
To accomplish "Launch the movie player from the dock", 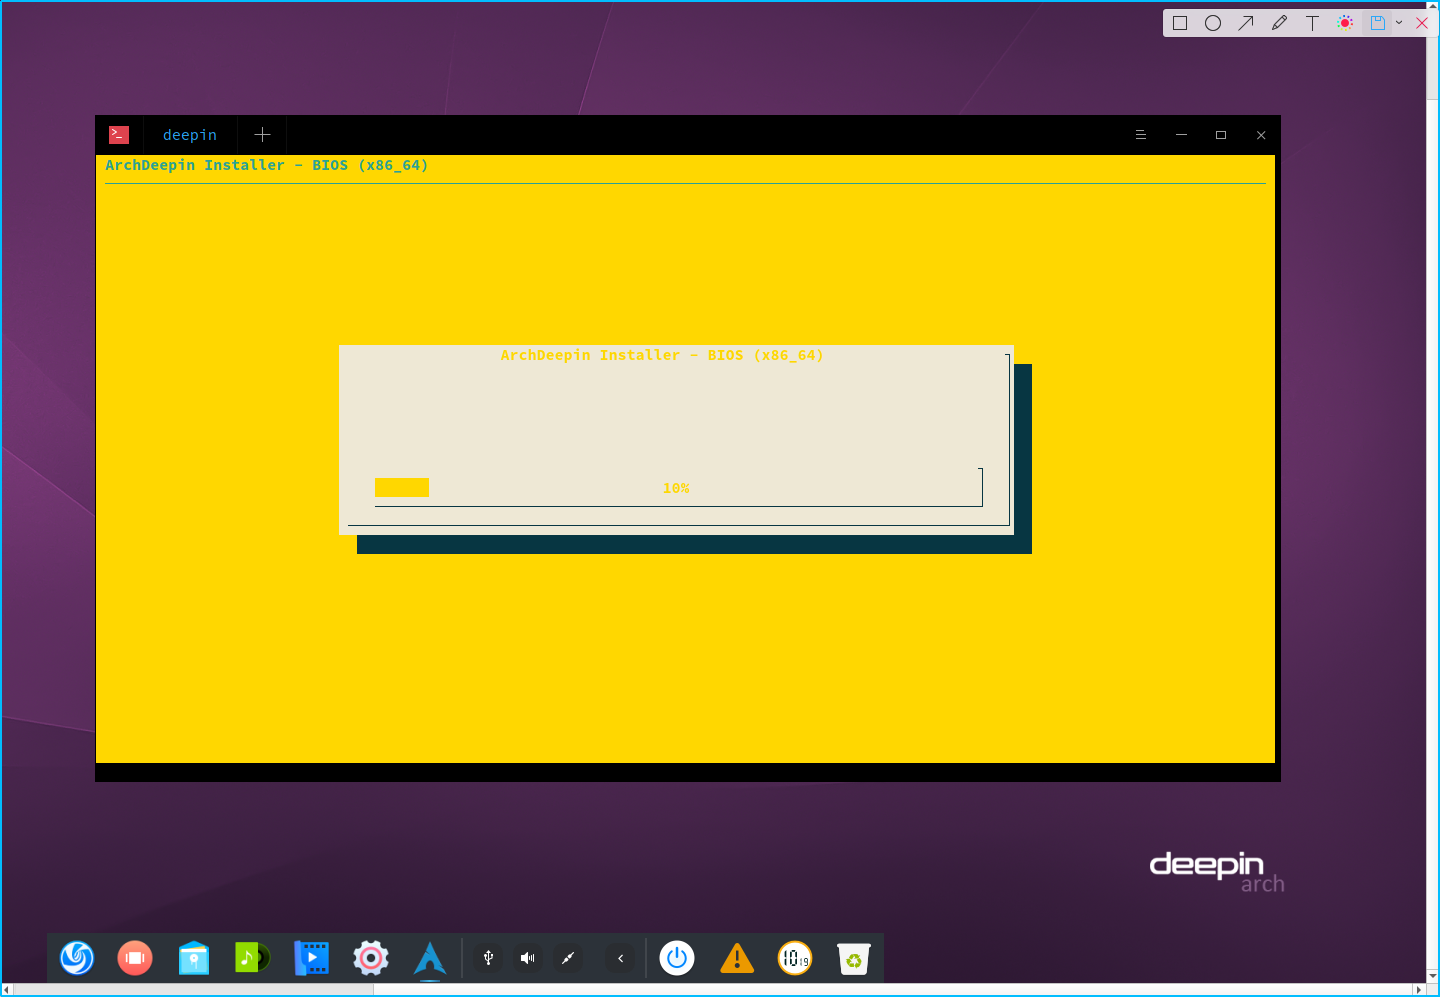I will (x=311, y=958).
